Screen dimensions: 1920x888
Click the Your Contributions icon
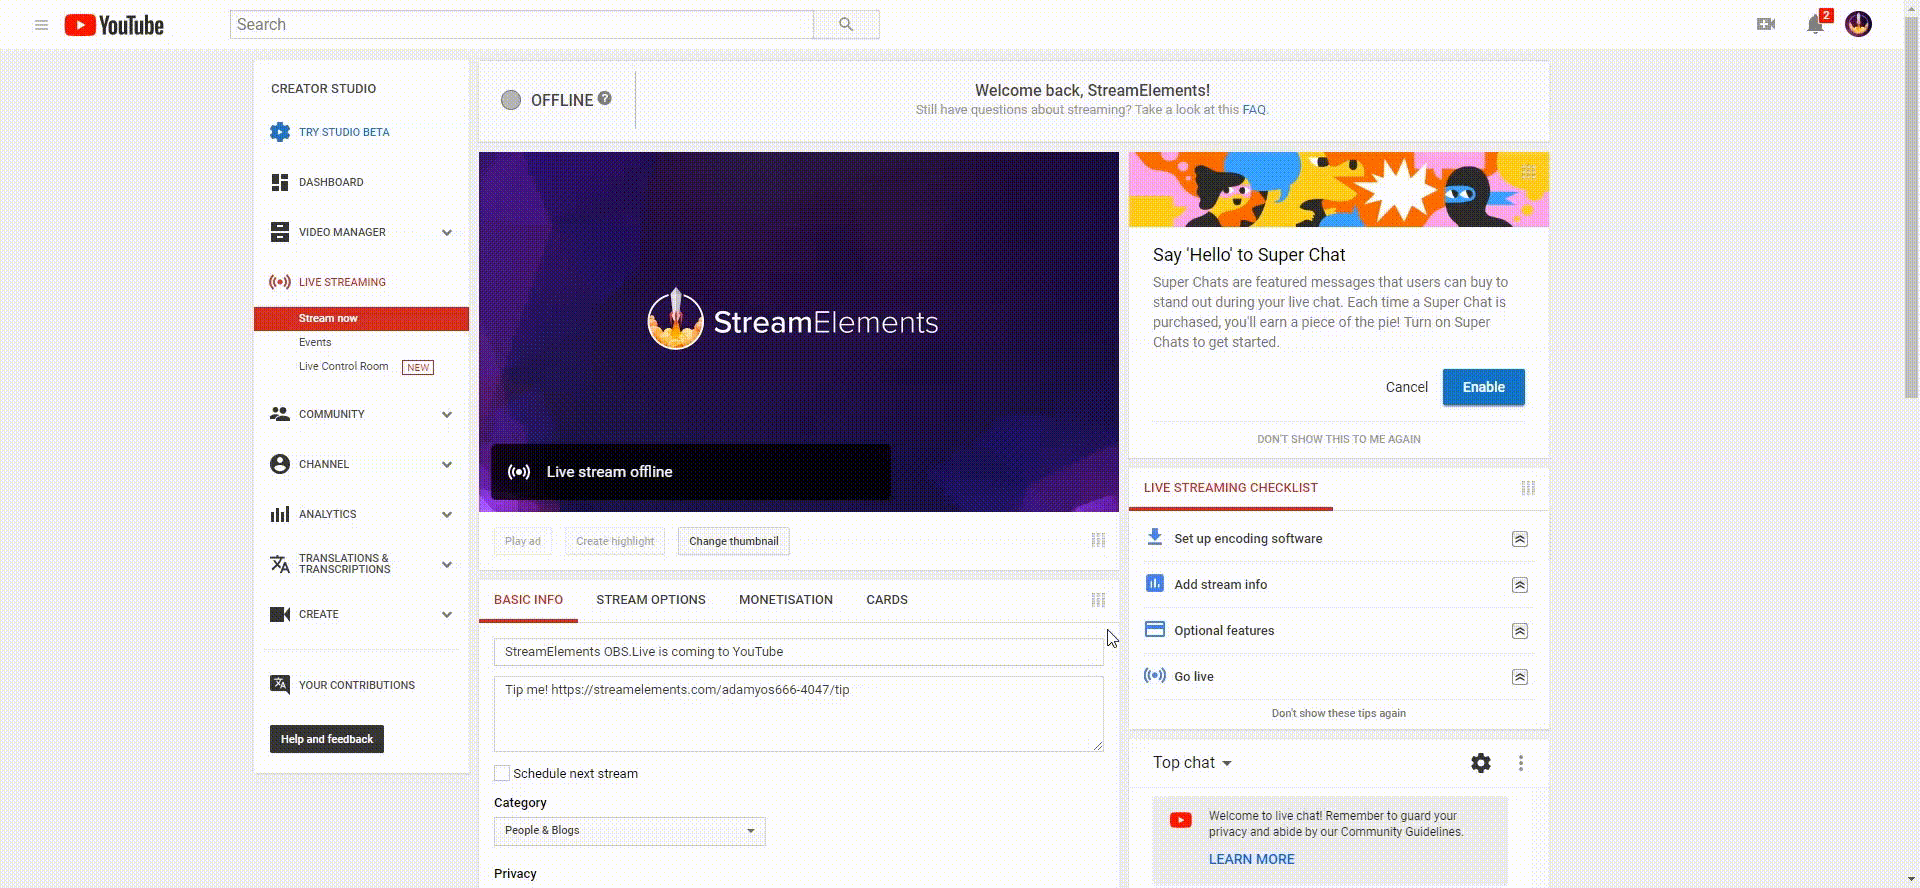pyautogui.click(x=280, y=684)
